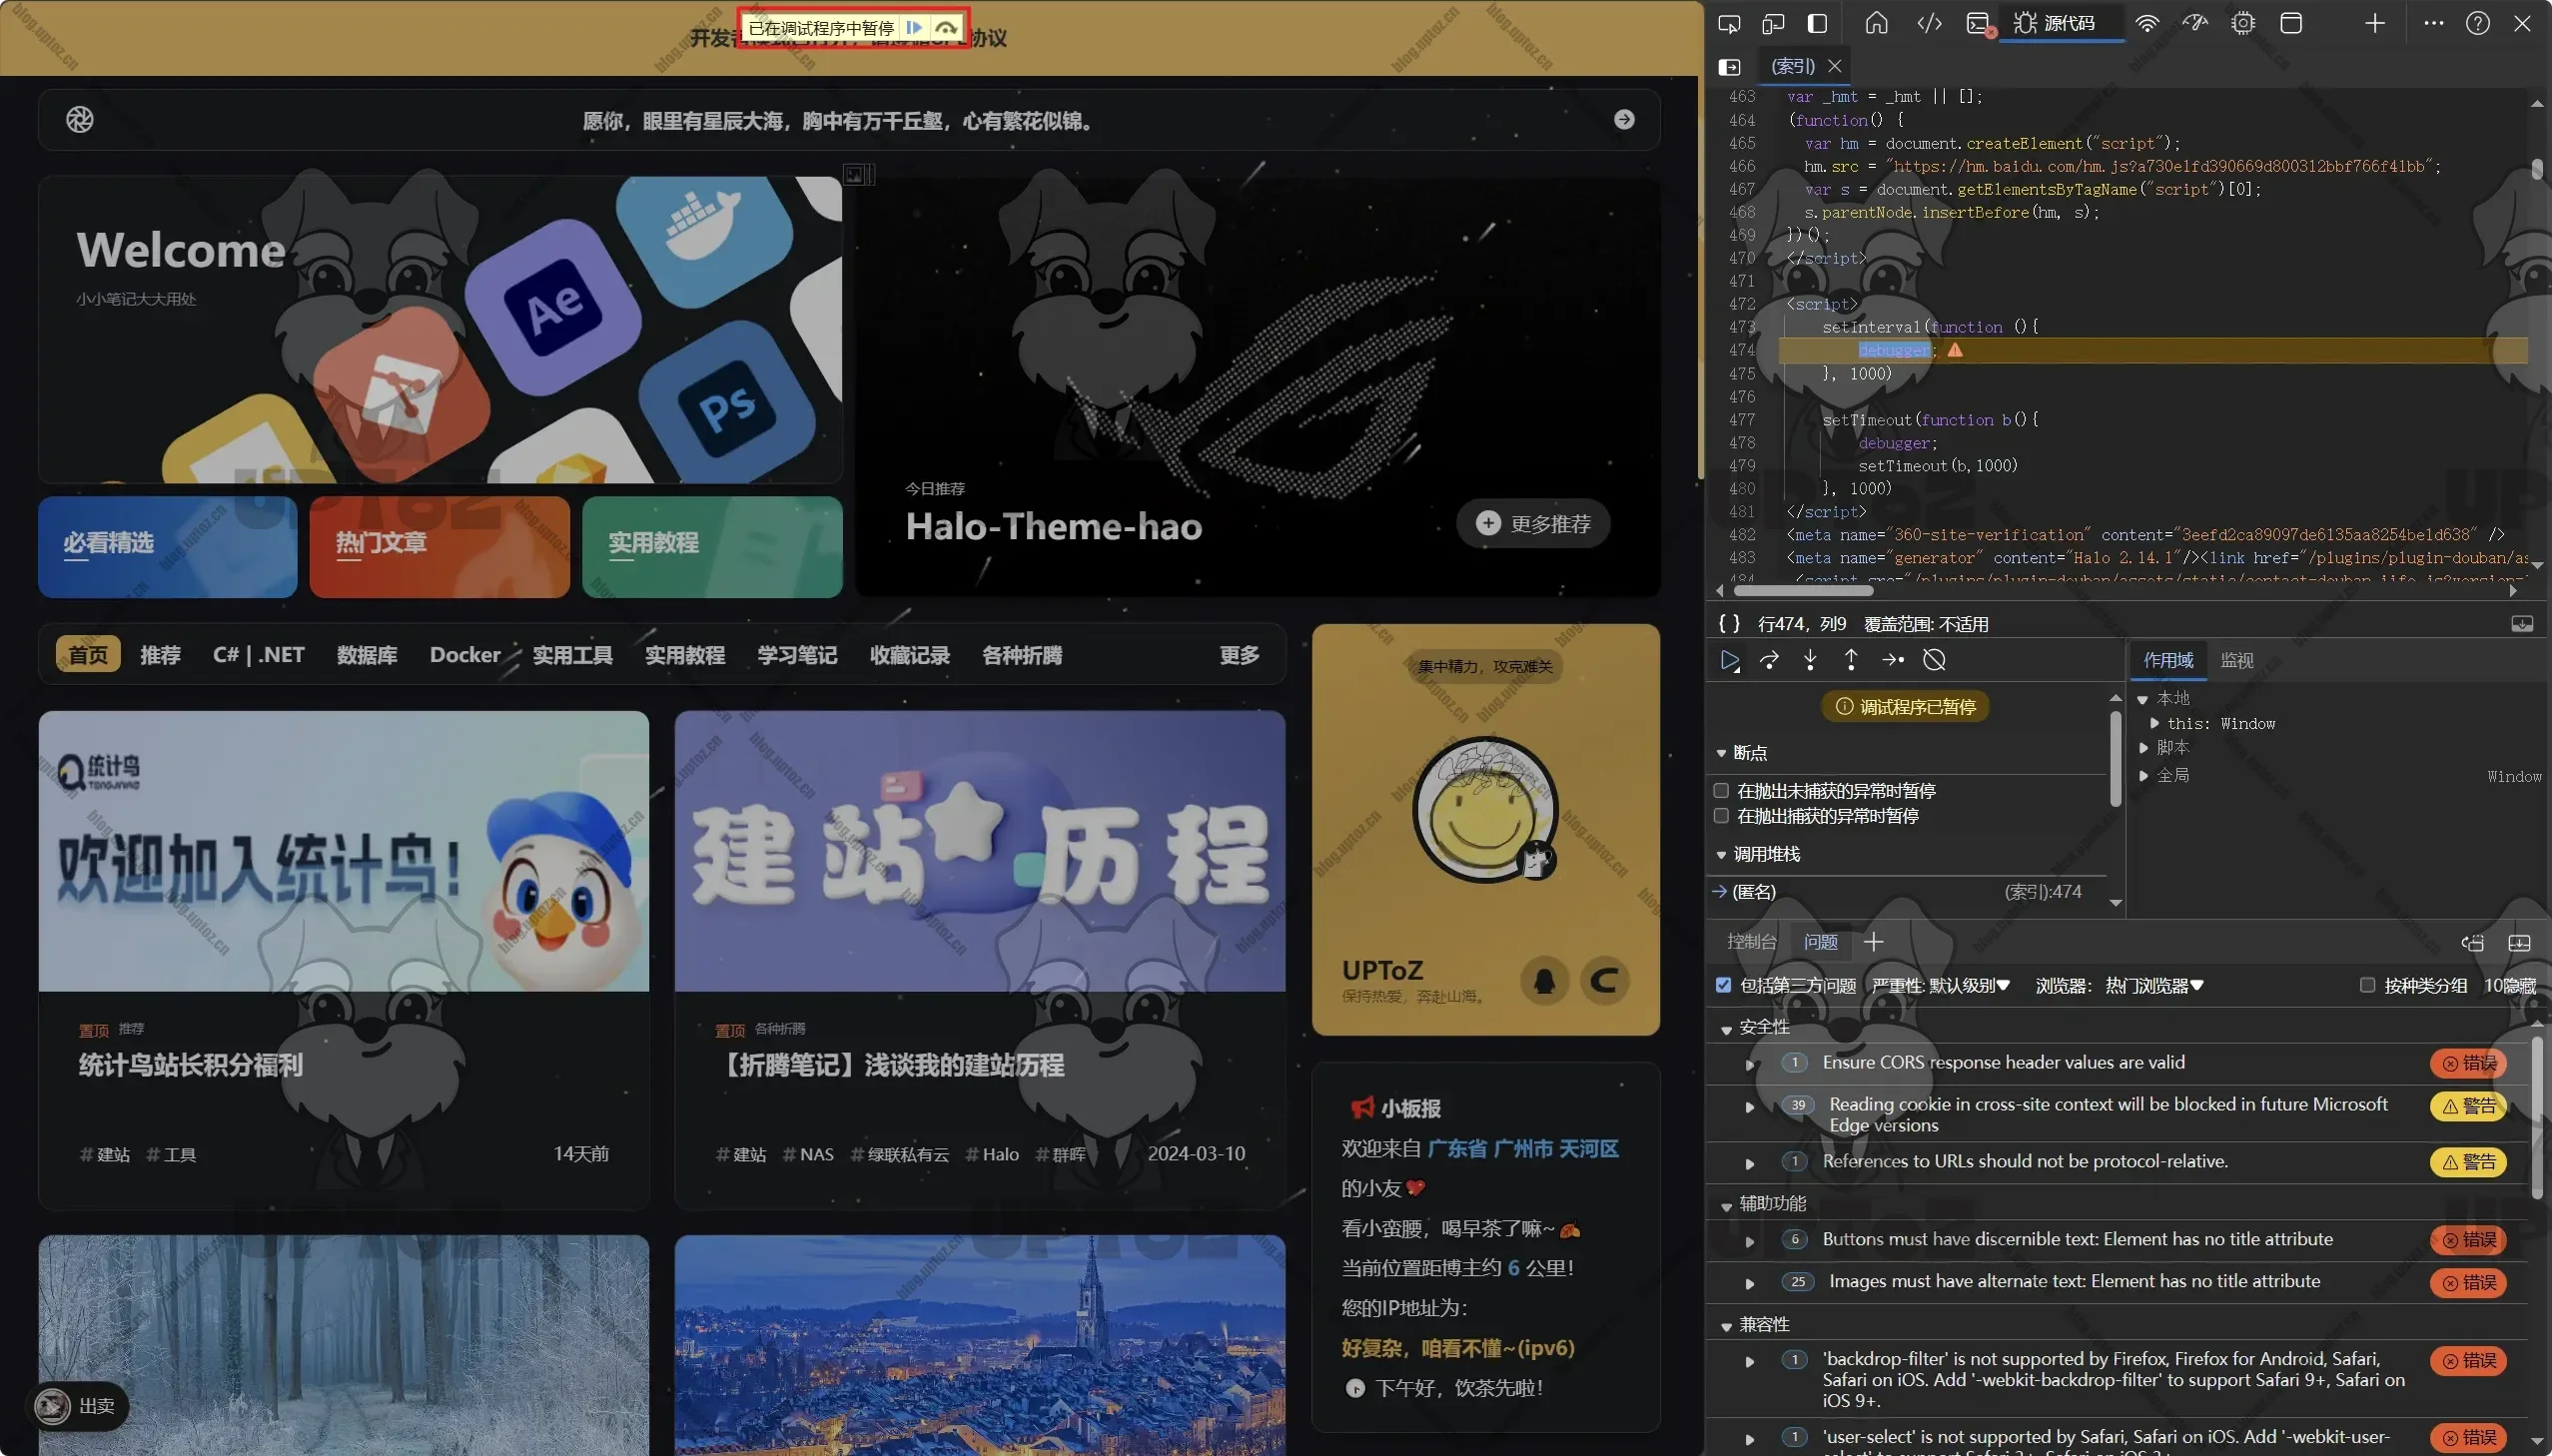Select the Scope tab
Image resolution: width=2552 pixels, height=1456 pixels.
[x=2168, y=661]
